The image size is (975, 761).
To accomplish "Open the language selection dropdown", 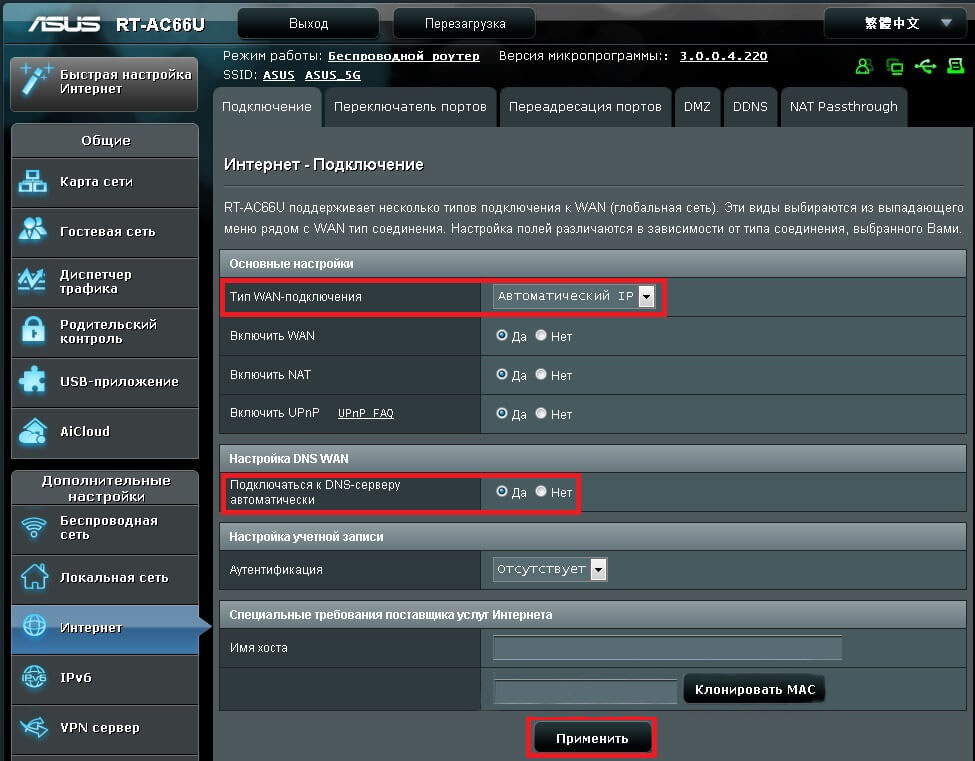I will coord(896,24).
